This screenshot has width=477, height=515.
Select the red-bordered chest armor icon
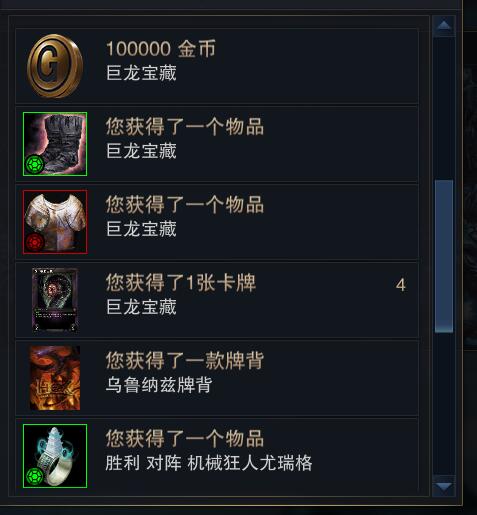tap(55, 222)
